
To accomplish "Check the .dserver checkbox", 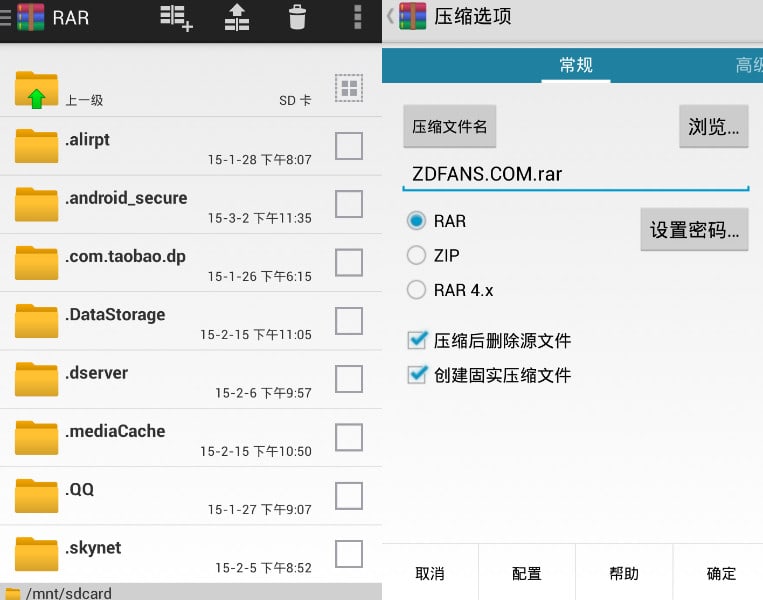I will point(349,379).
